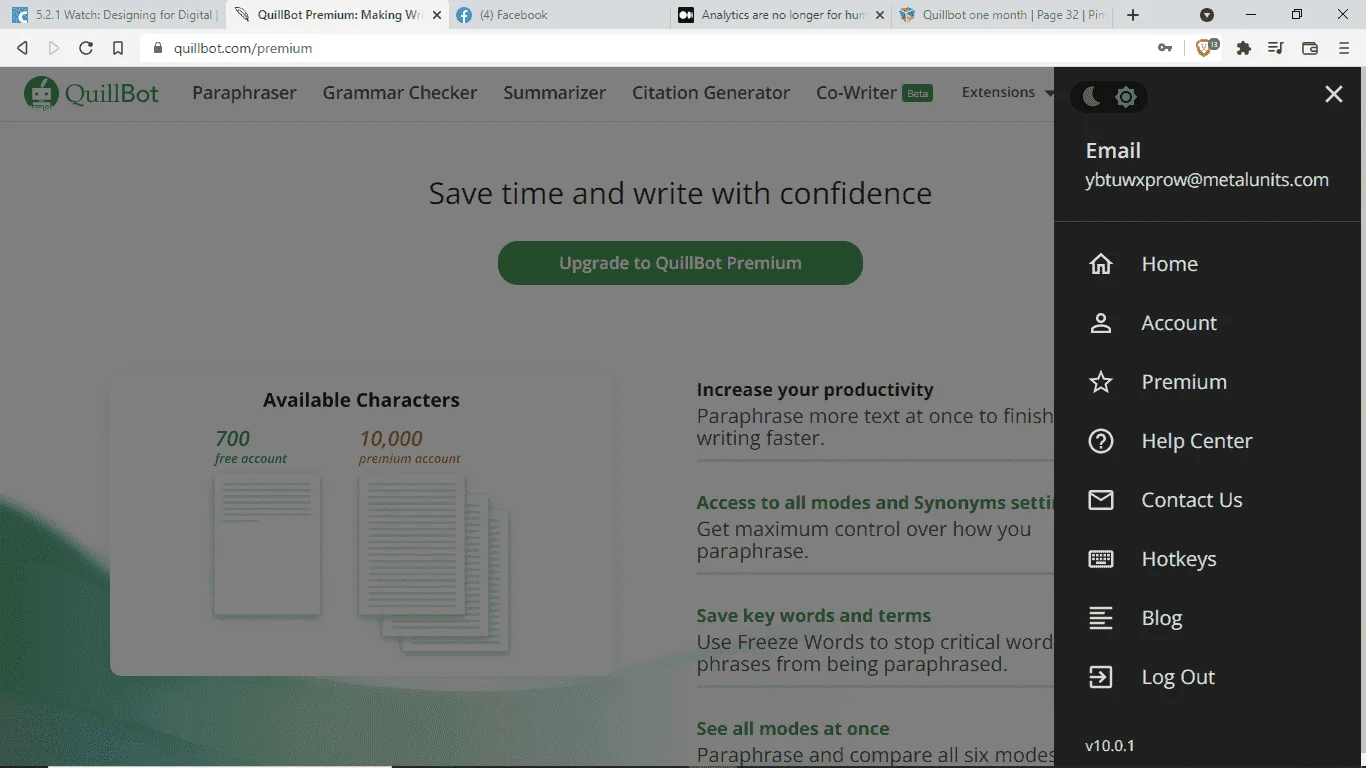Viewport: 1366px width, 768px height.
Task: Click See all modes at once heading
Action: click(793, 729)
